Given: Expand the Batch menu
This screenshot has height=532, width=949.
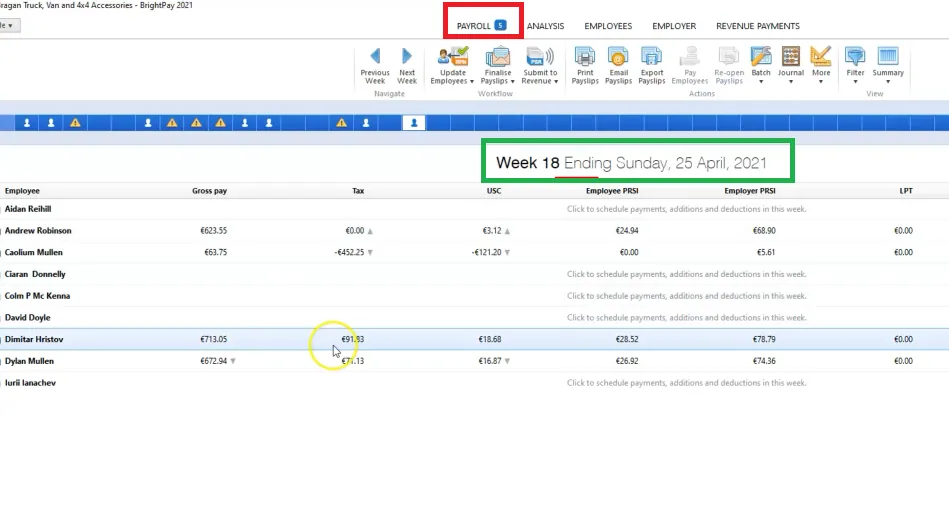Looking at the screenshot, I should coord(761,65).
